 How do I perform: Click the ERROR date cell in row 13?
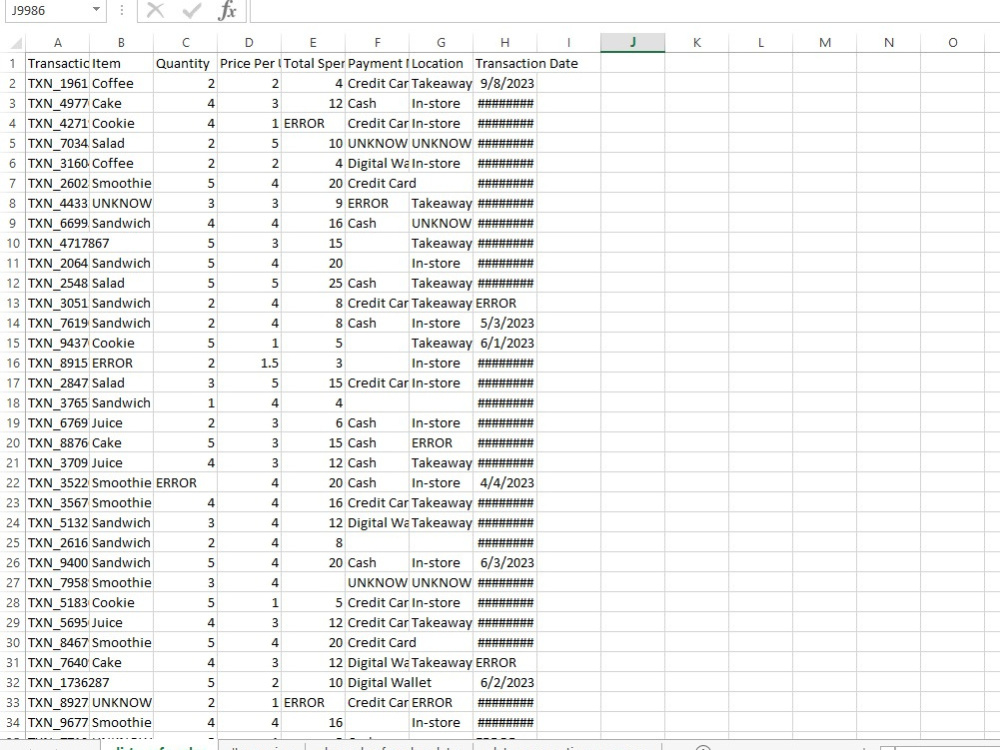click(504, 303)
